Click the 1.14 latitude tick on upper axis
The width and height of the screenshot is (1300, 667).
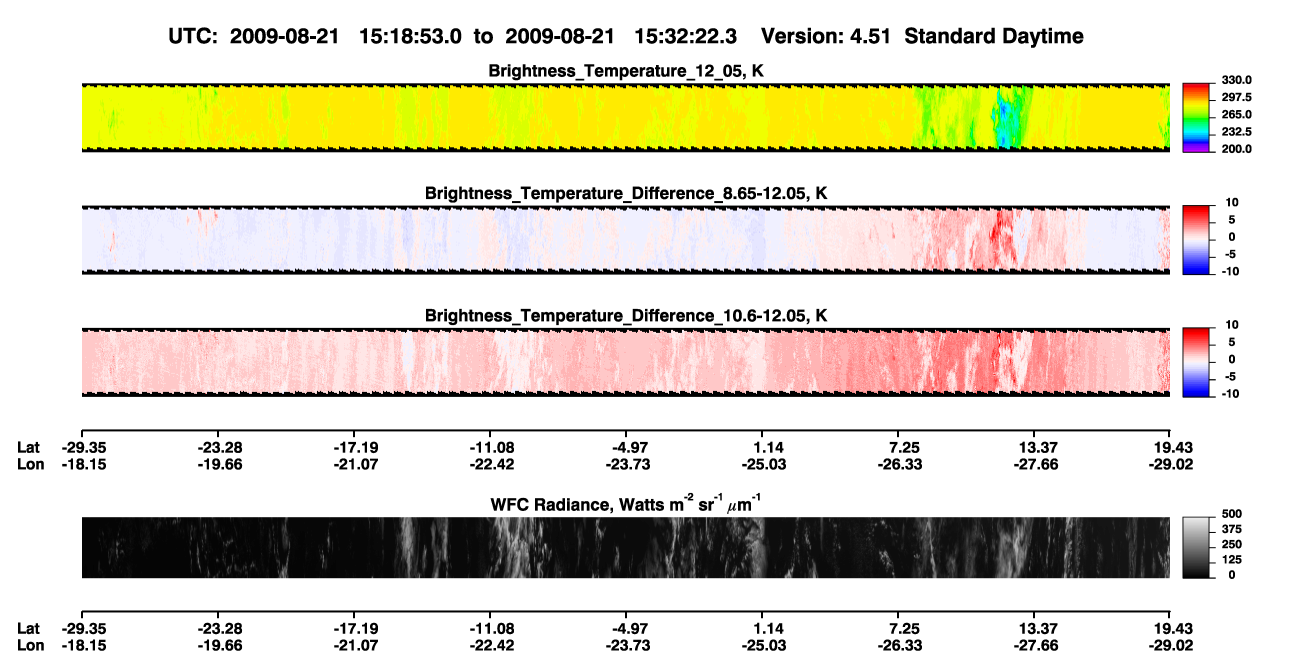click(763, 447)
